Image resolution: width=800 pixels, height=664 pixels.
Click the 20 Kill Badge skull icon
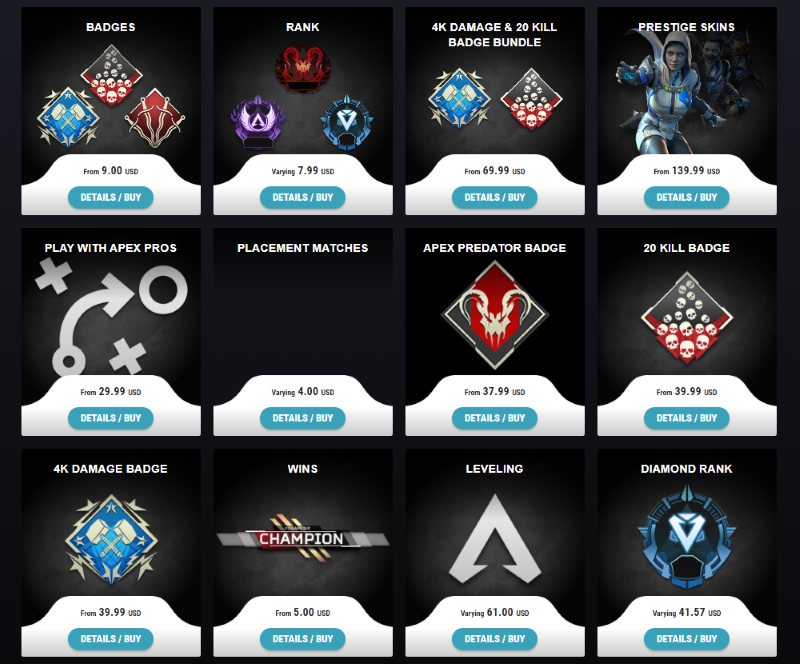point(686,317)
